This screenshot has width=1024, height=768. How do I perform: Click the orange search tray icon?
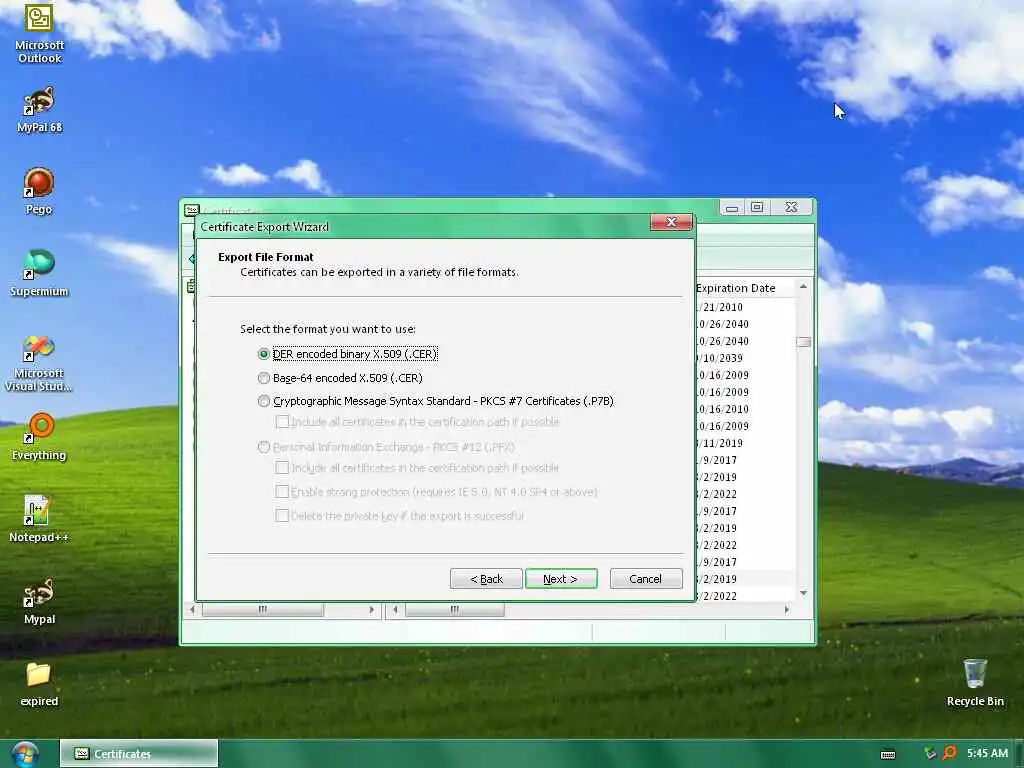pos(950,753)
